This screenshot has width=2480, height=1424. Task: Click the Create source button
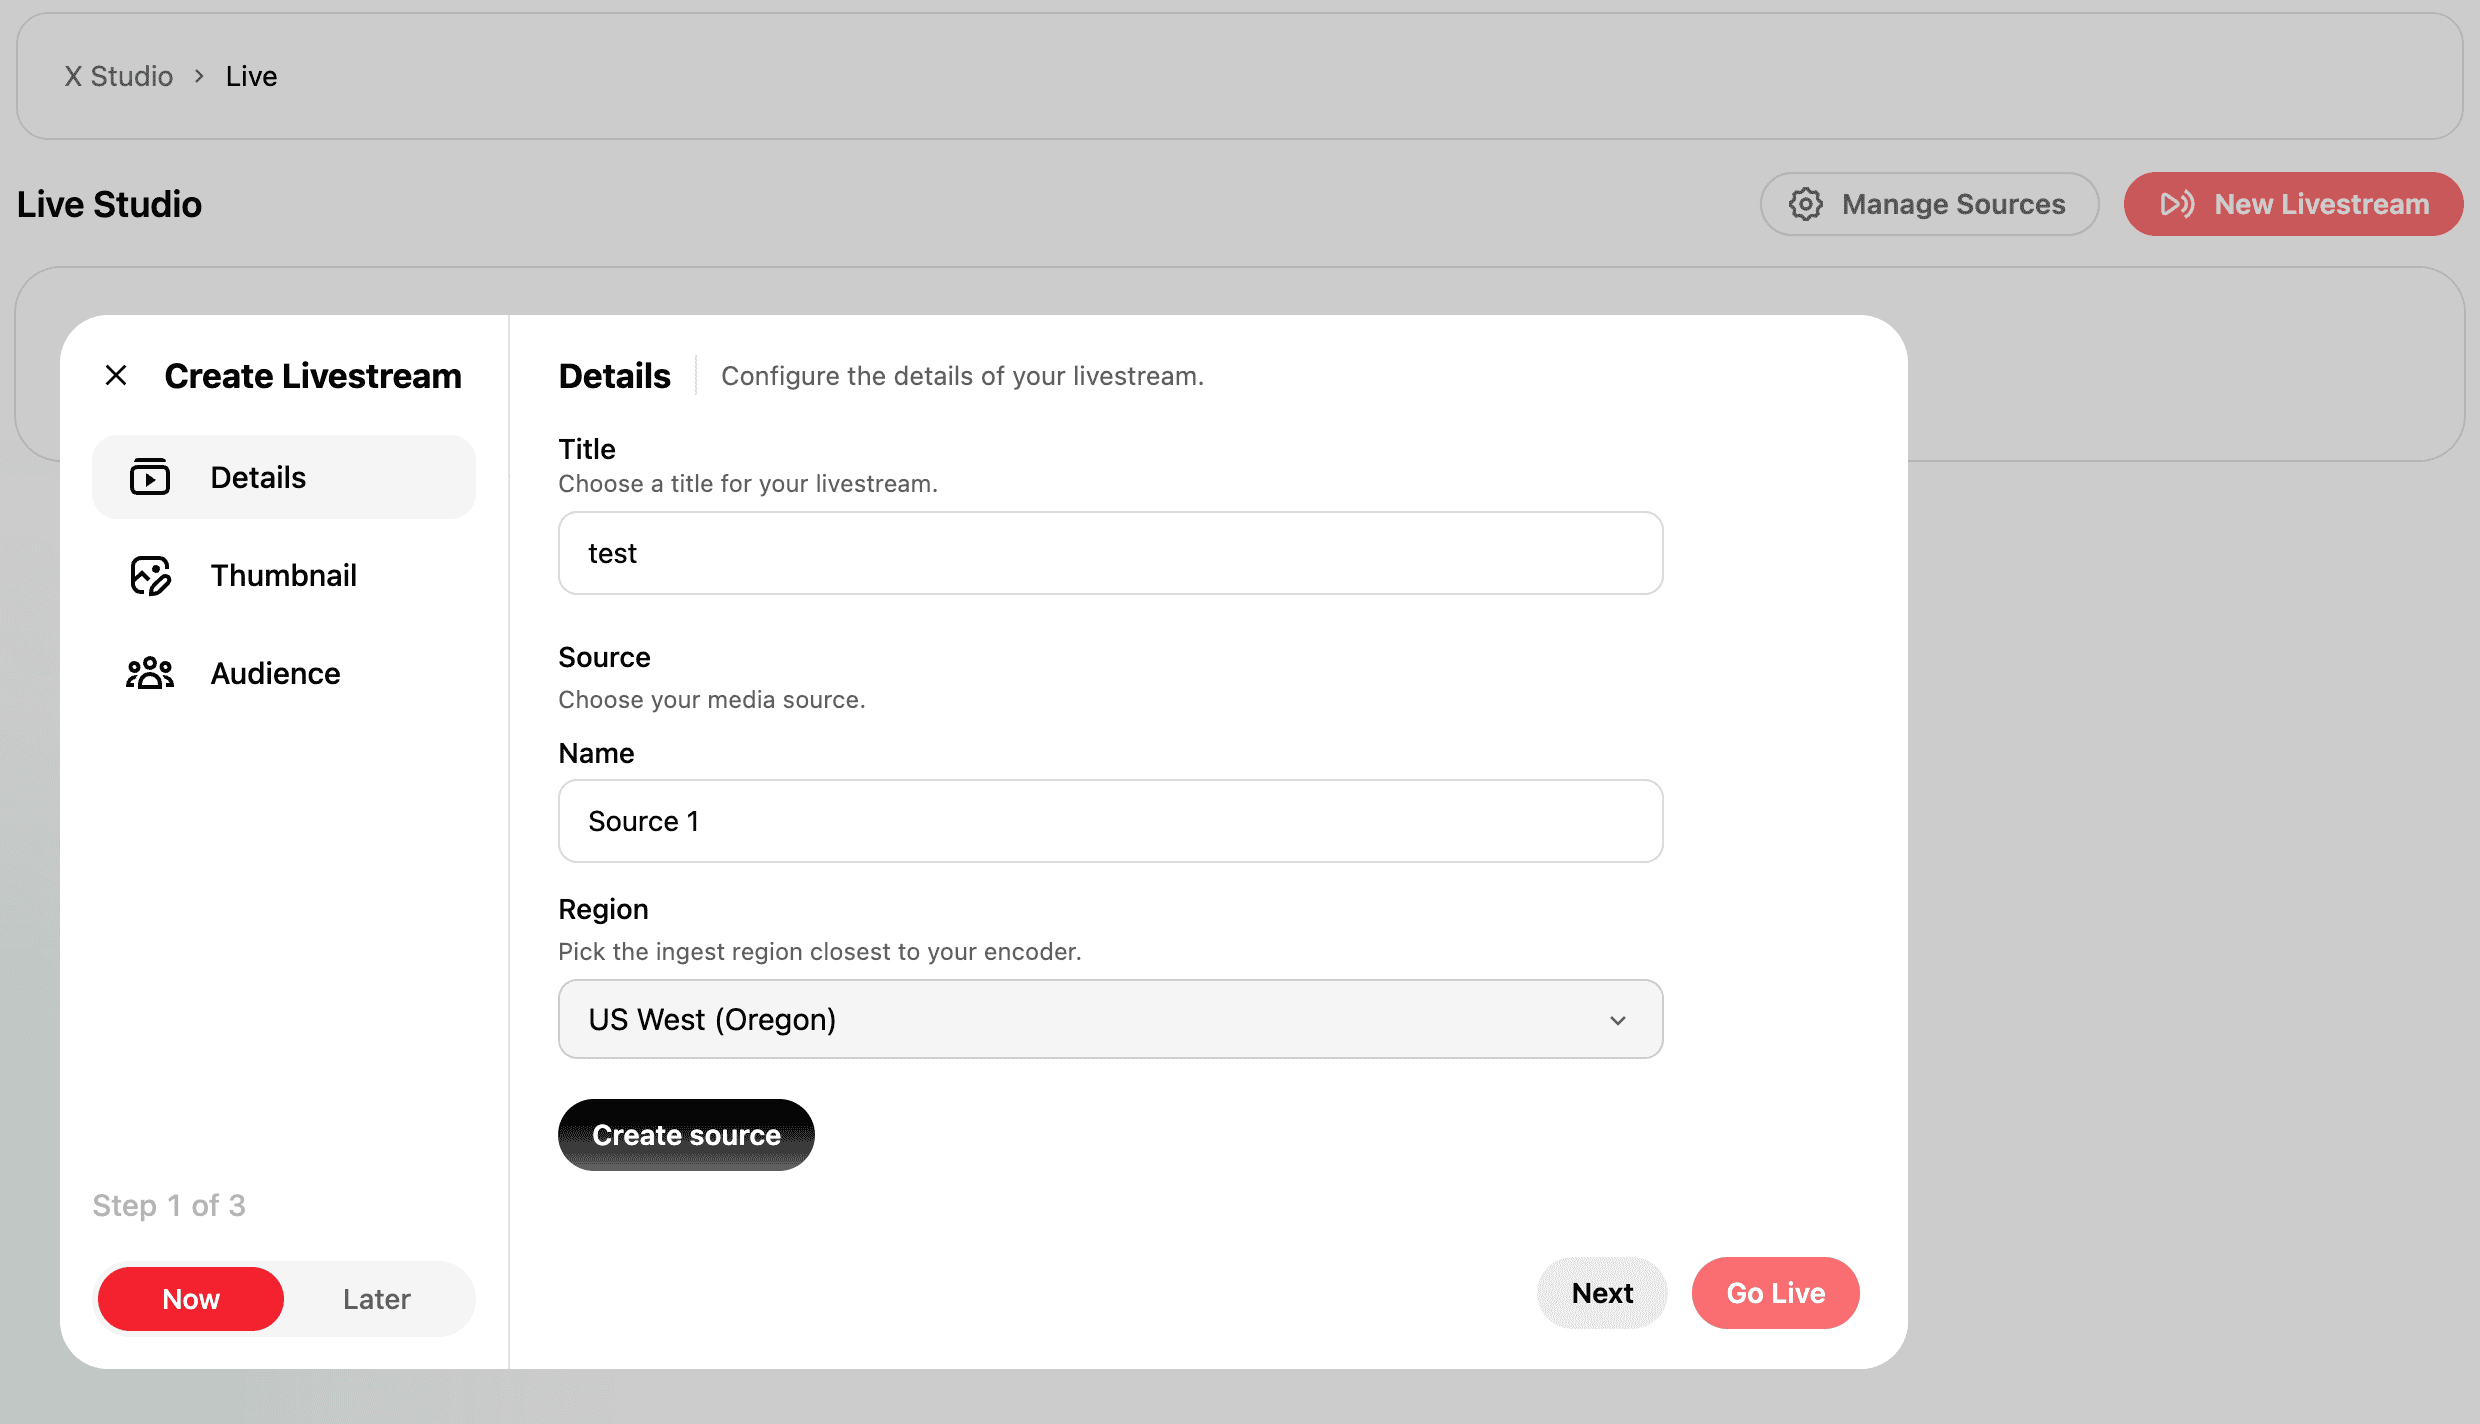point(686,1135)
